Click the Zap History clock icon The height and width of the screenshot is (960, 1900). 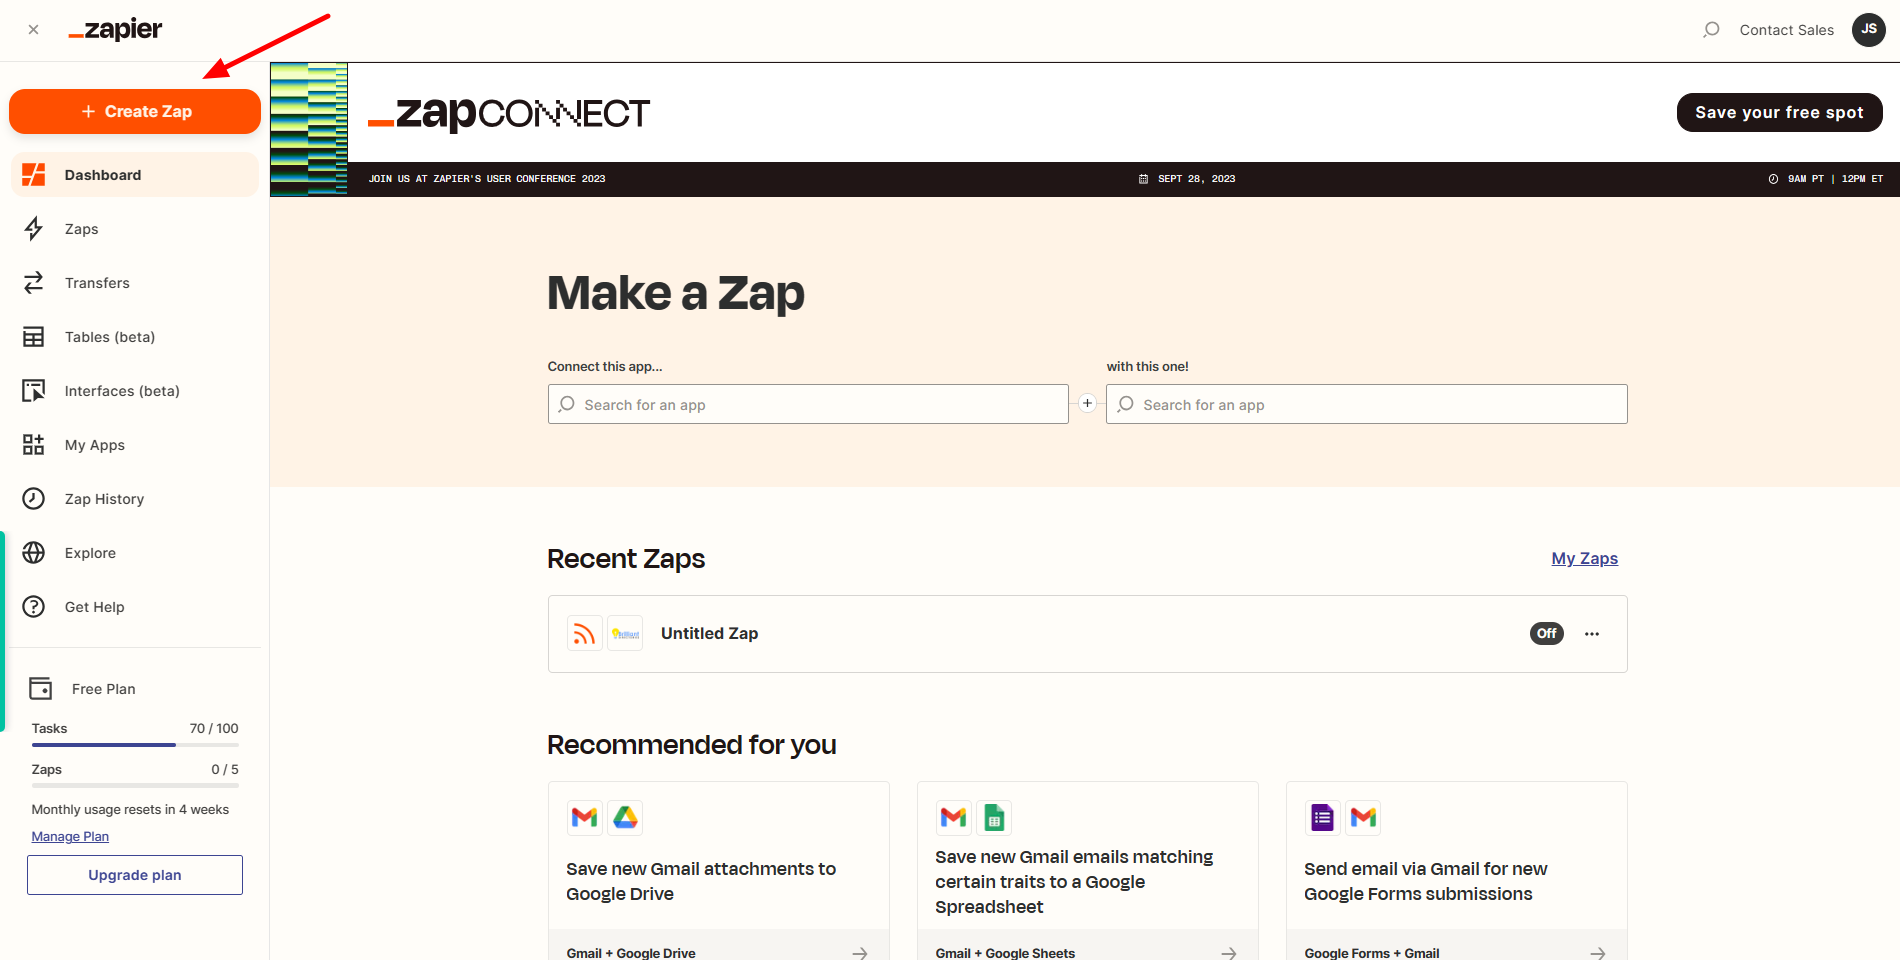tap(34, 499)
